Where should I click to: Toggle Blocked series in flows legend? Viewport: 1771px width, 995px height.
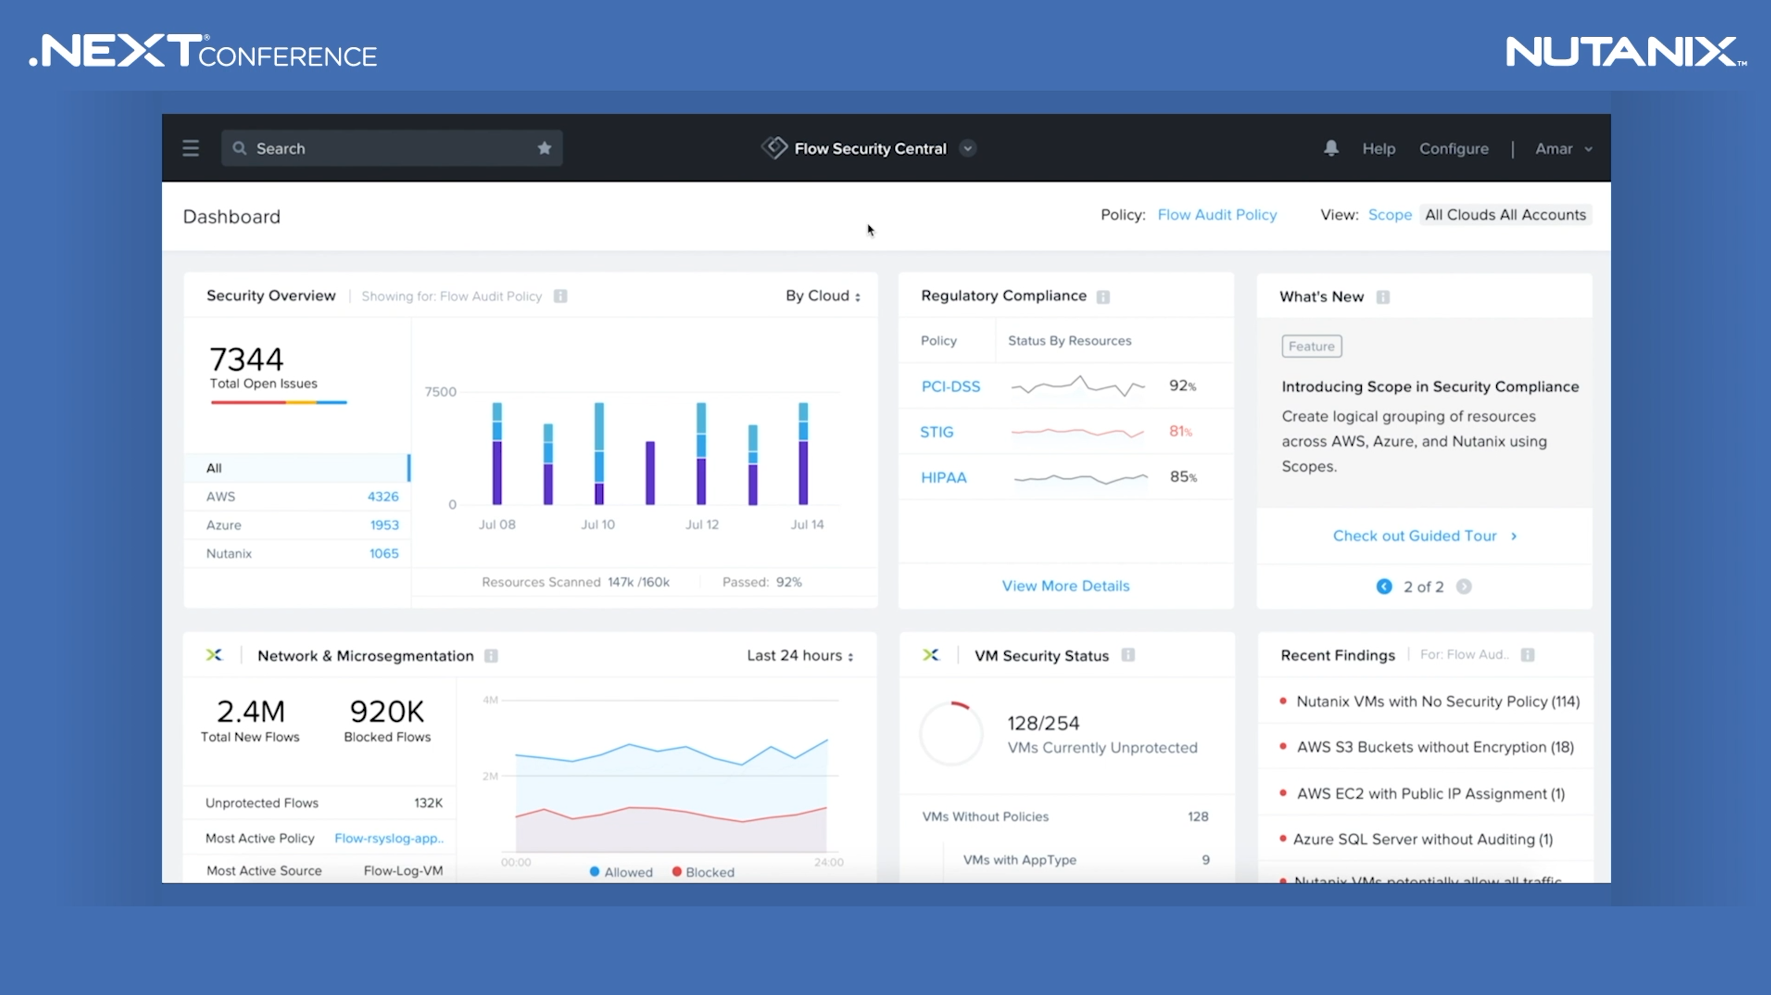click(x=703, y=872)
